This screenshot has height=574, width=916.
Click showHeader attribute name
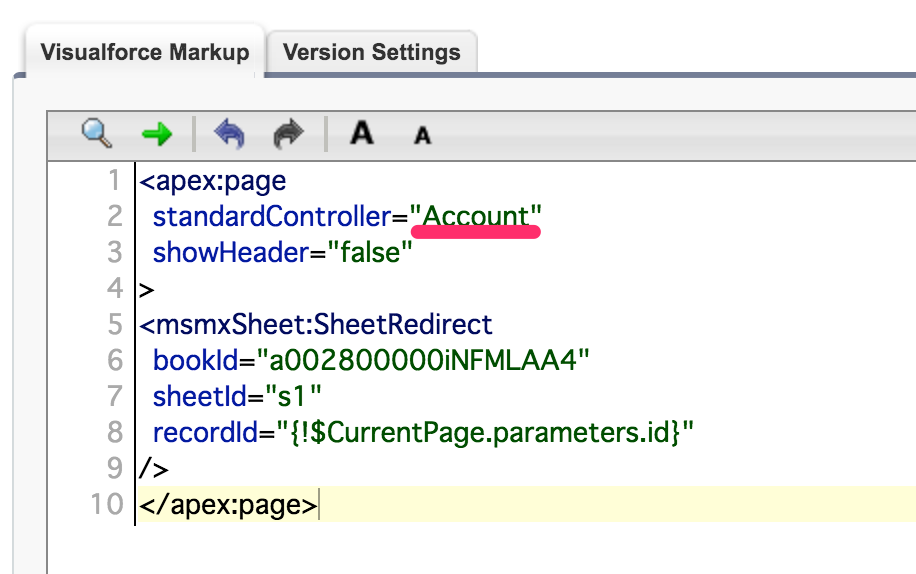231,253
